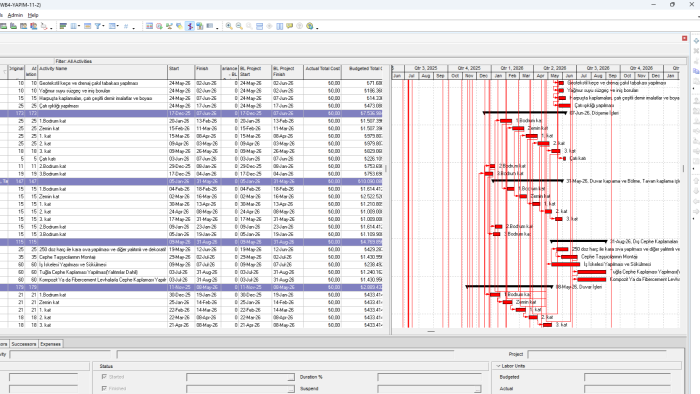700x394 pixels.
Task: Select the Harpuşta kaplamaları activity row
Action: (x=191, y=98)
